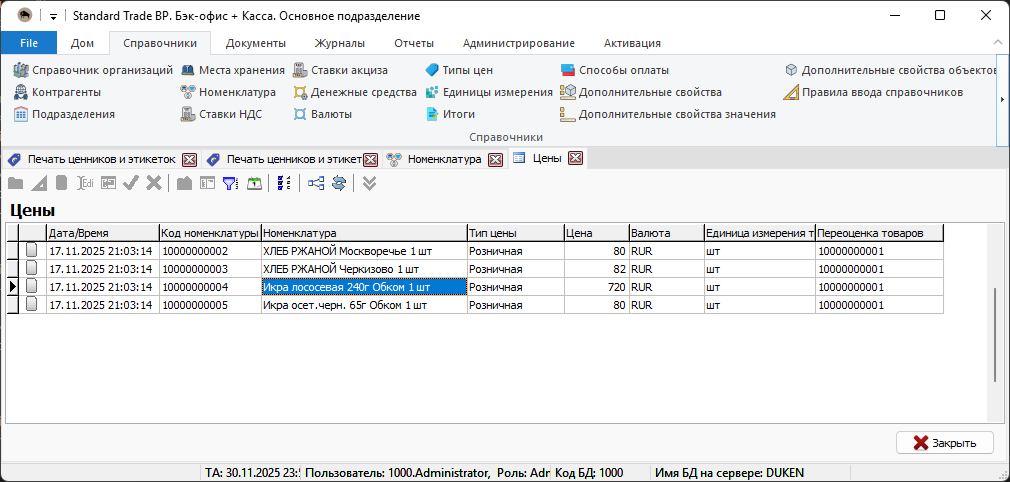Click highlighted Икра лососевая 240г cell
Viewport: 1010px width, 482px height.
[365, 287]
